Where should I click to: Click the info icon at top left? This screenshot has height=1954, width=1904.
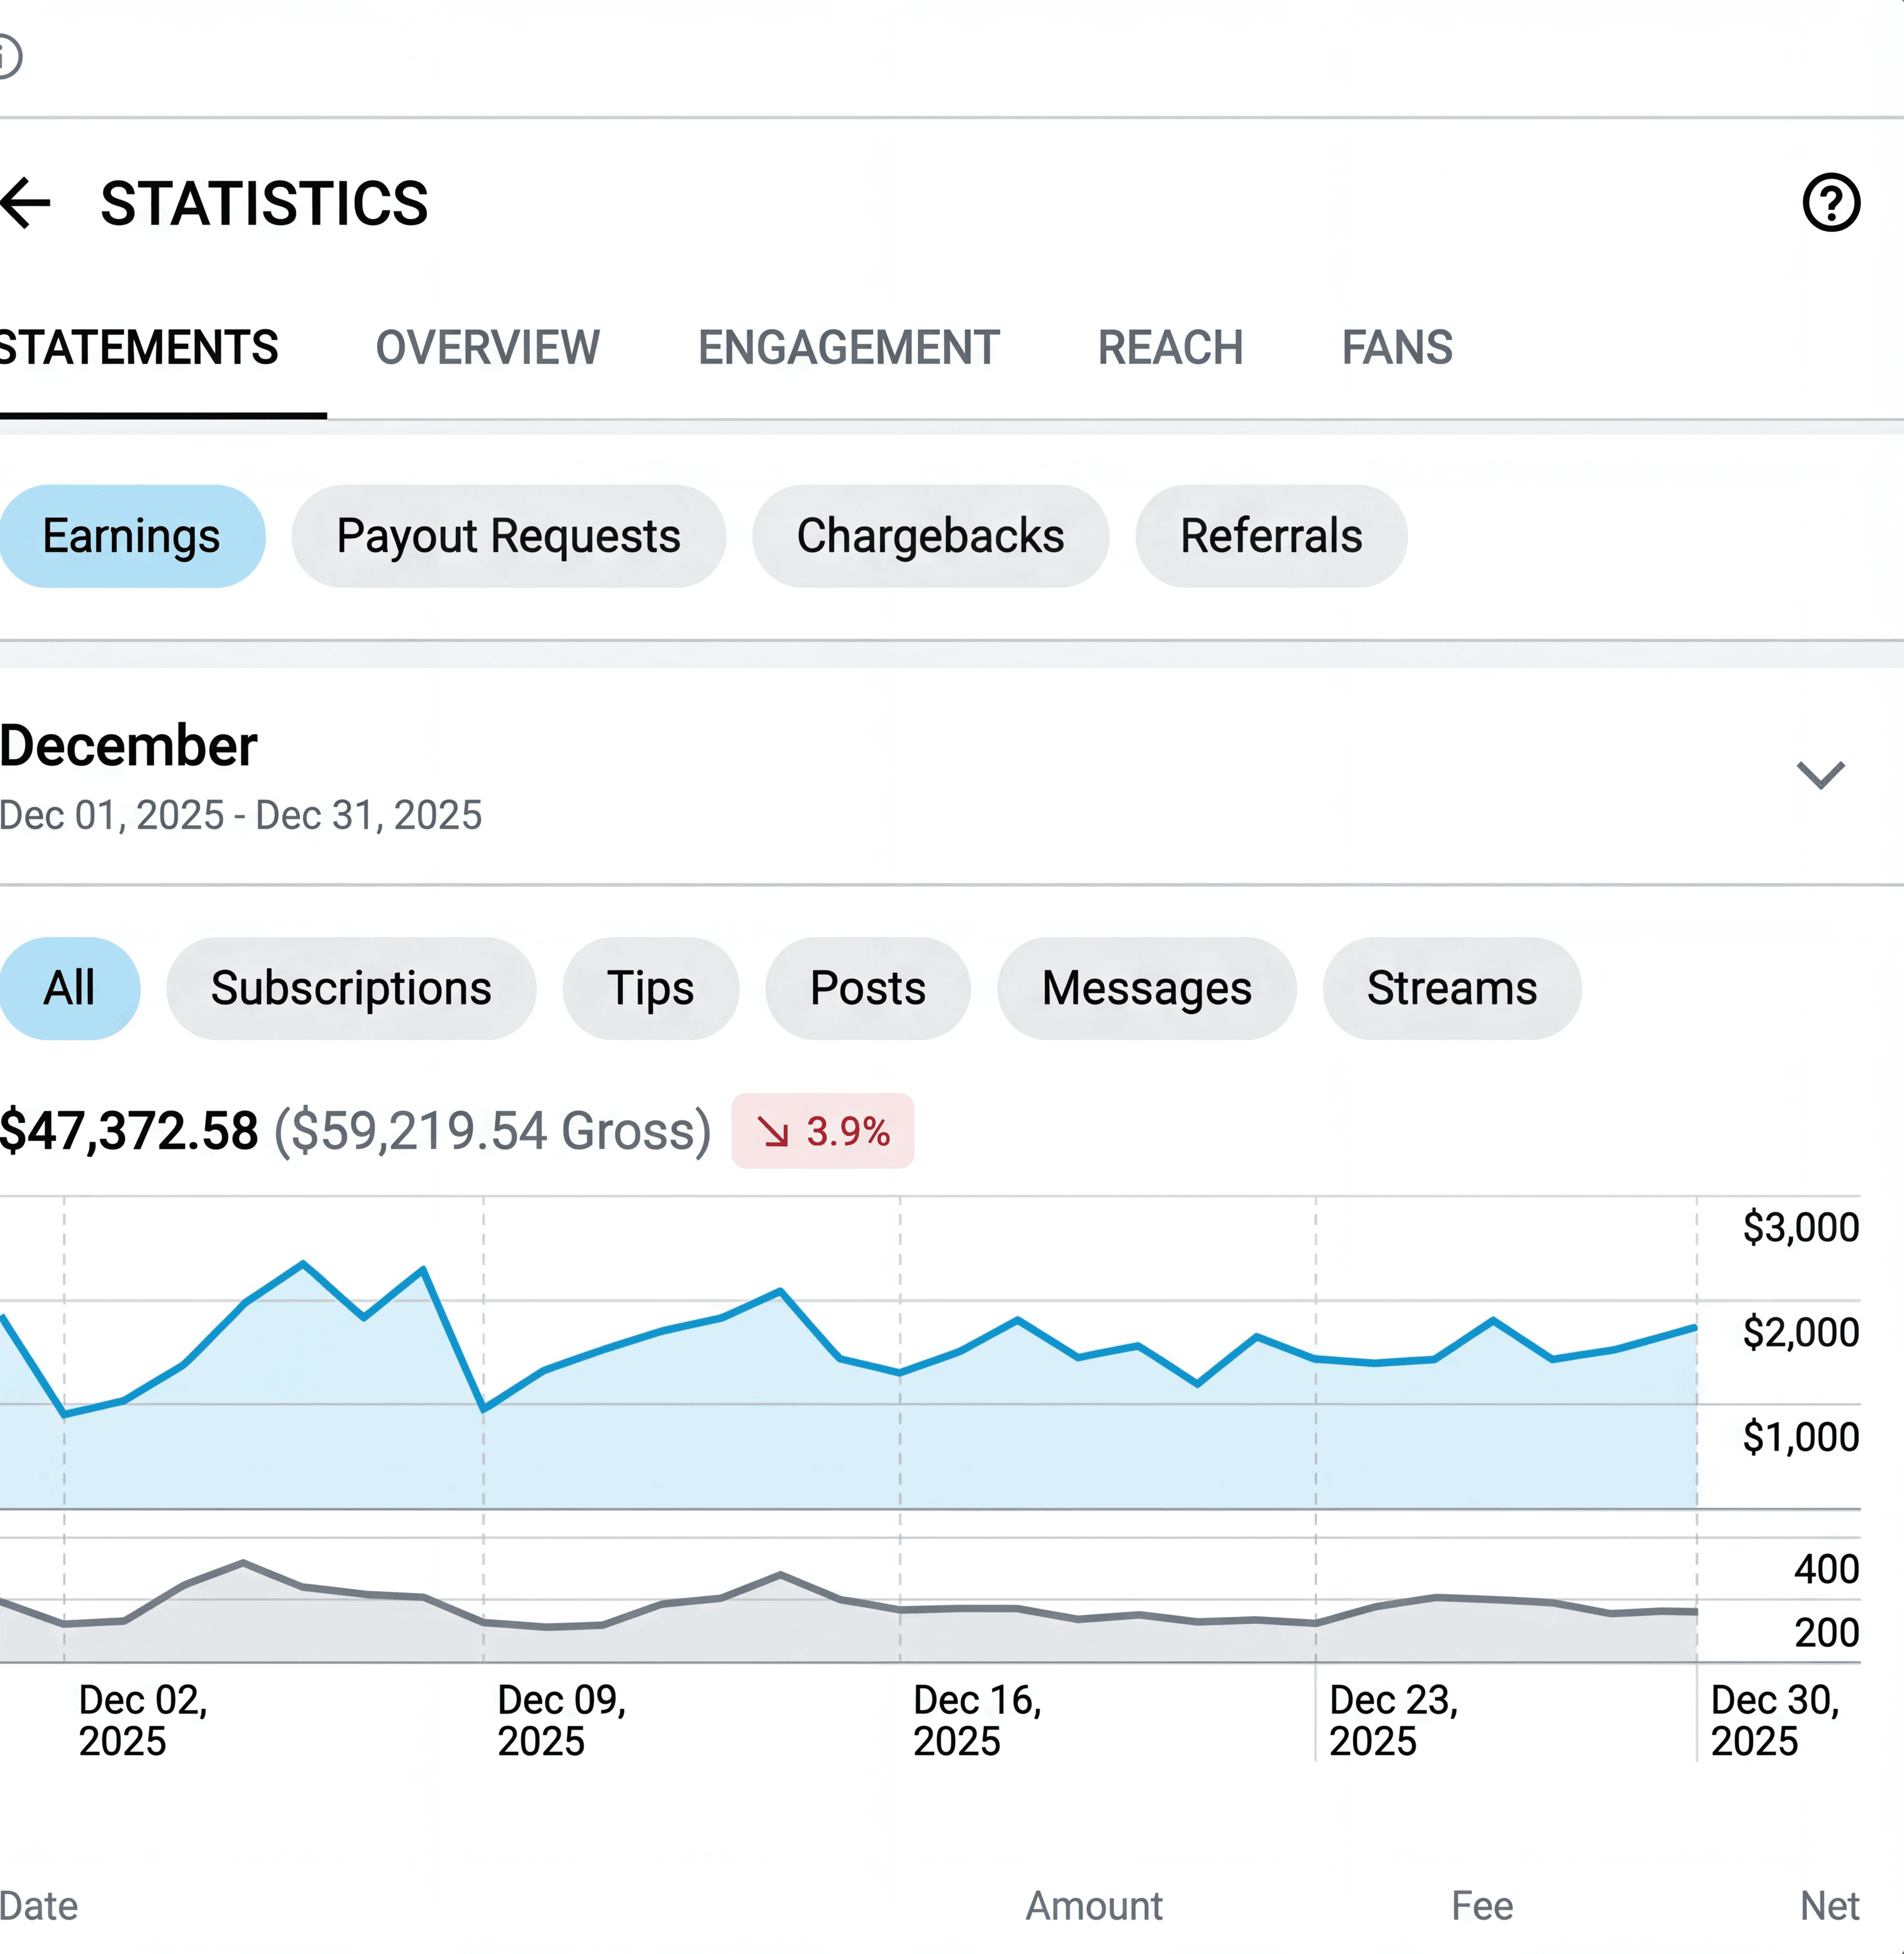point(8,56)
